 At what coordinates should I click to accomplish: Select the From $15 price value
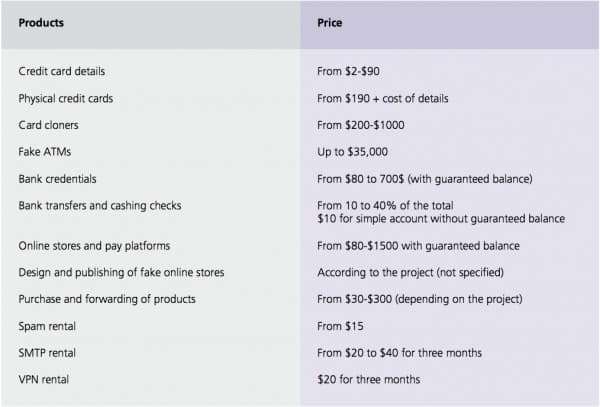point(340,326)
